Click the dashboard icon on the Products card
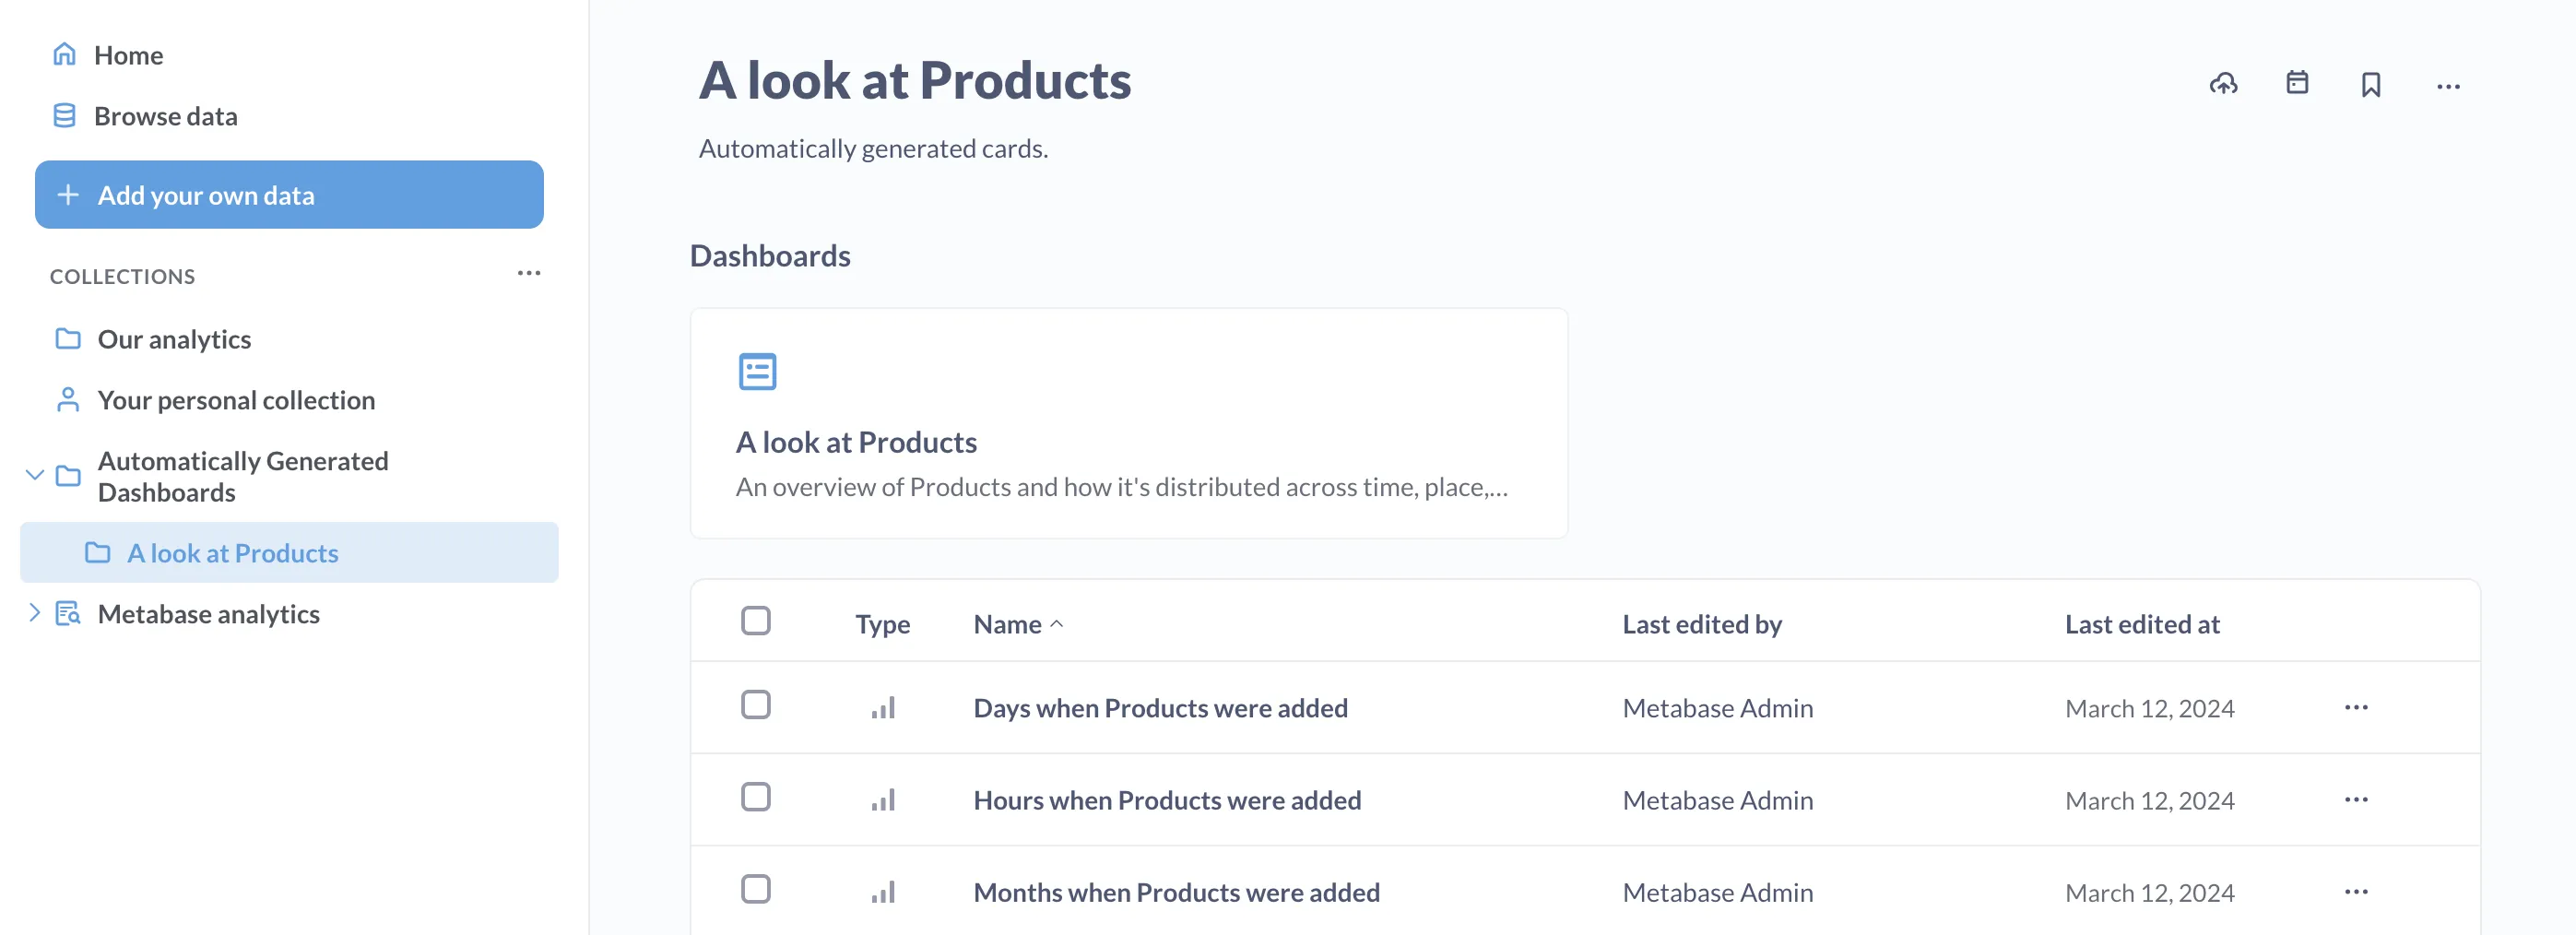The width and height of the screenshot is (2576, 935). tap(757, 370)
